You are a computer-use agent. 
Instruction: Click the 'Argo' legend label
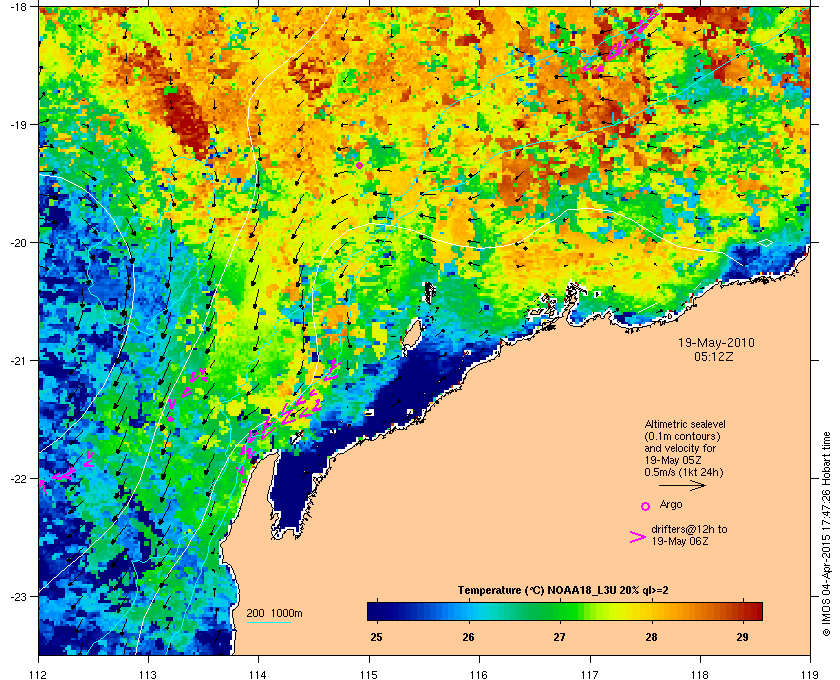(671, 505)
